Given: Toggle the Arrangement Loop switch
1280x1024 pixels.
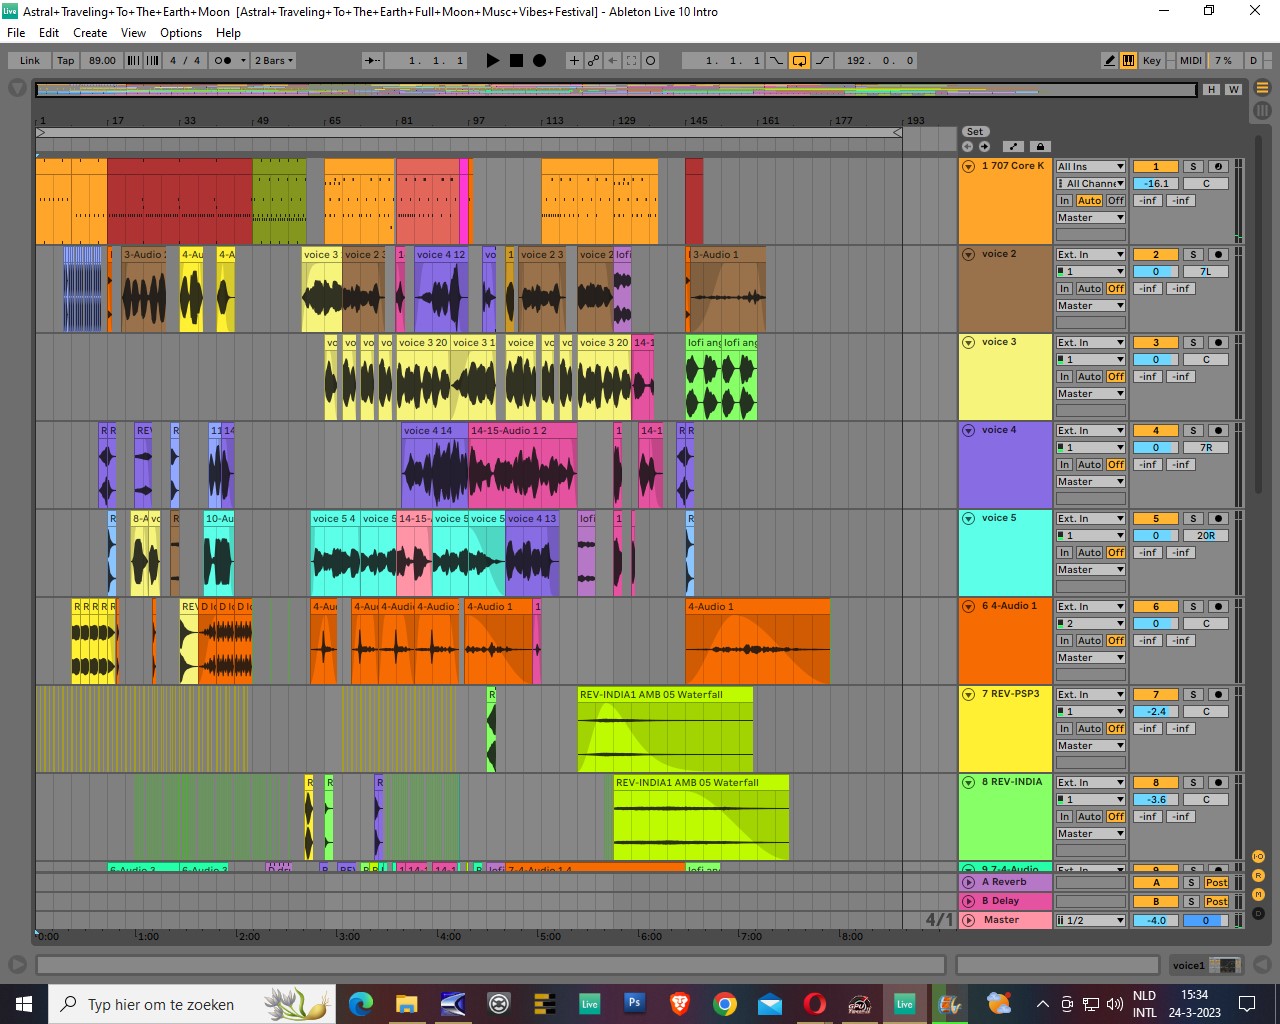Looking at the screenshot, I should pos(799,60).
